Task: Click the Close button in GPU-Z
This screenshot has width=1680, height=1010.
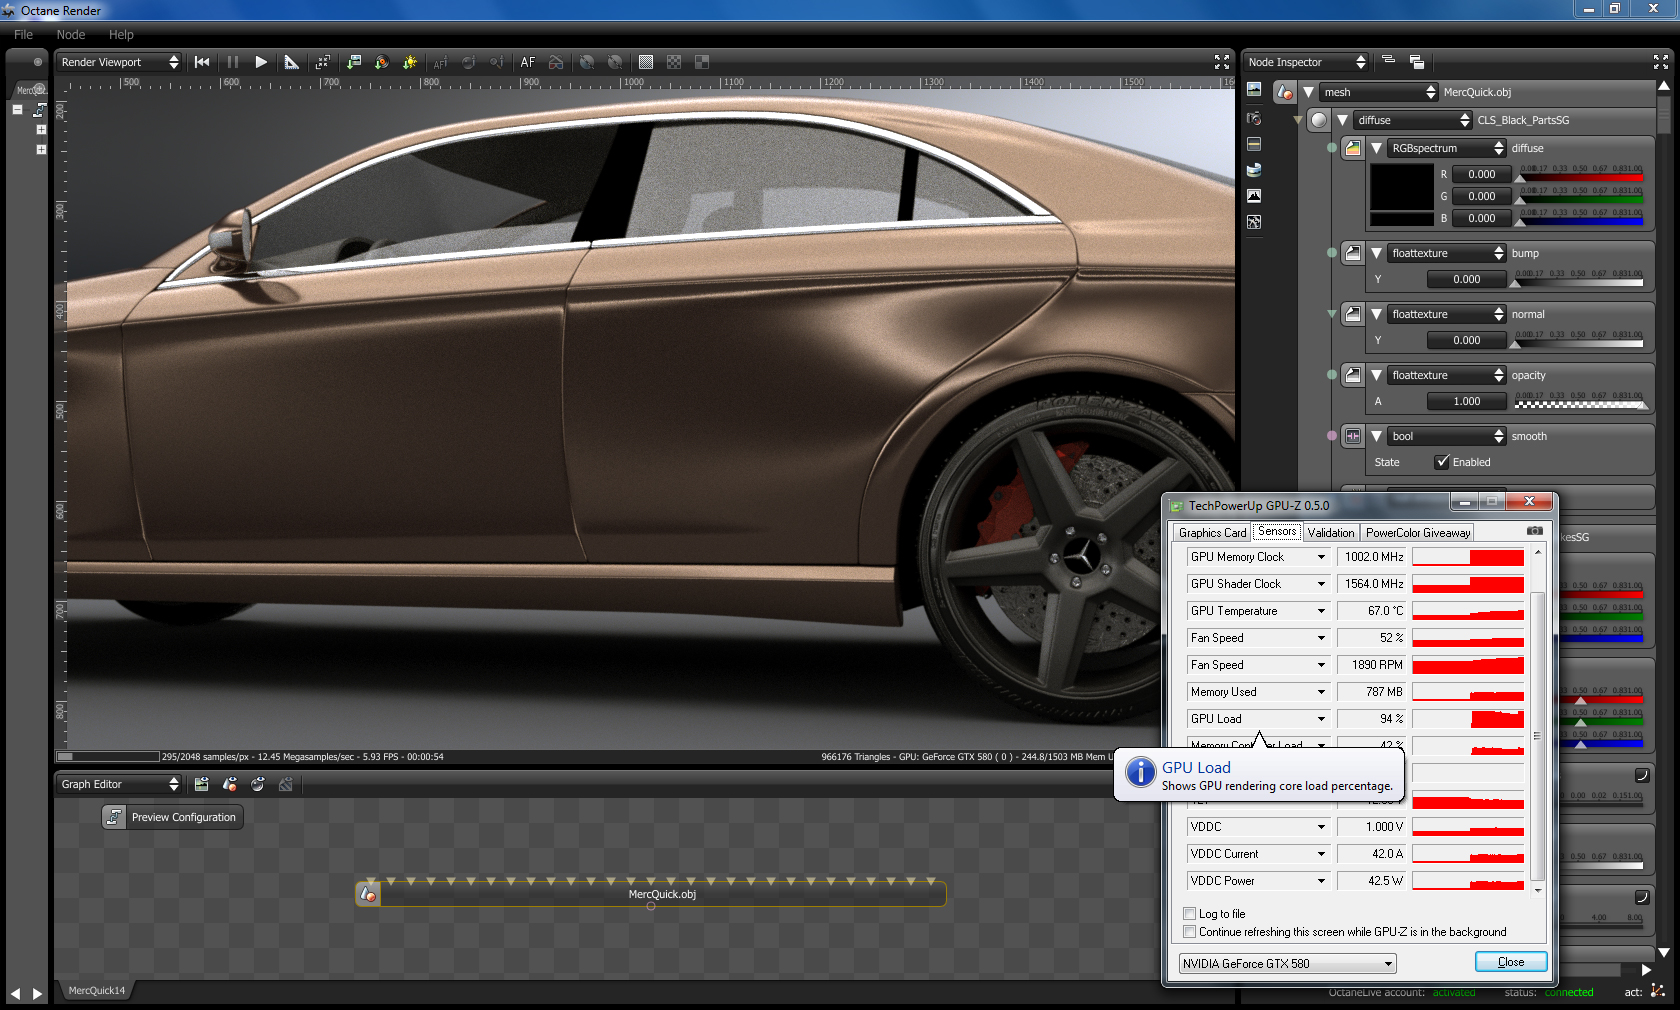Action: click(x=1510, y=962)
